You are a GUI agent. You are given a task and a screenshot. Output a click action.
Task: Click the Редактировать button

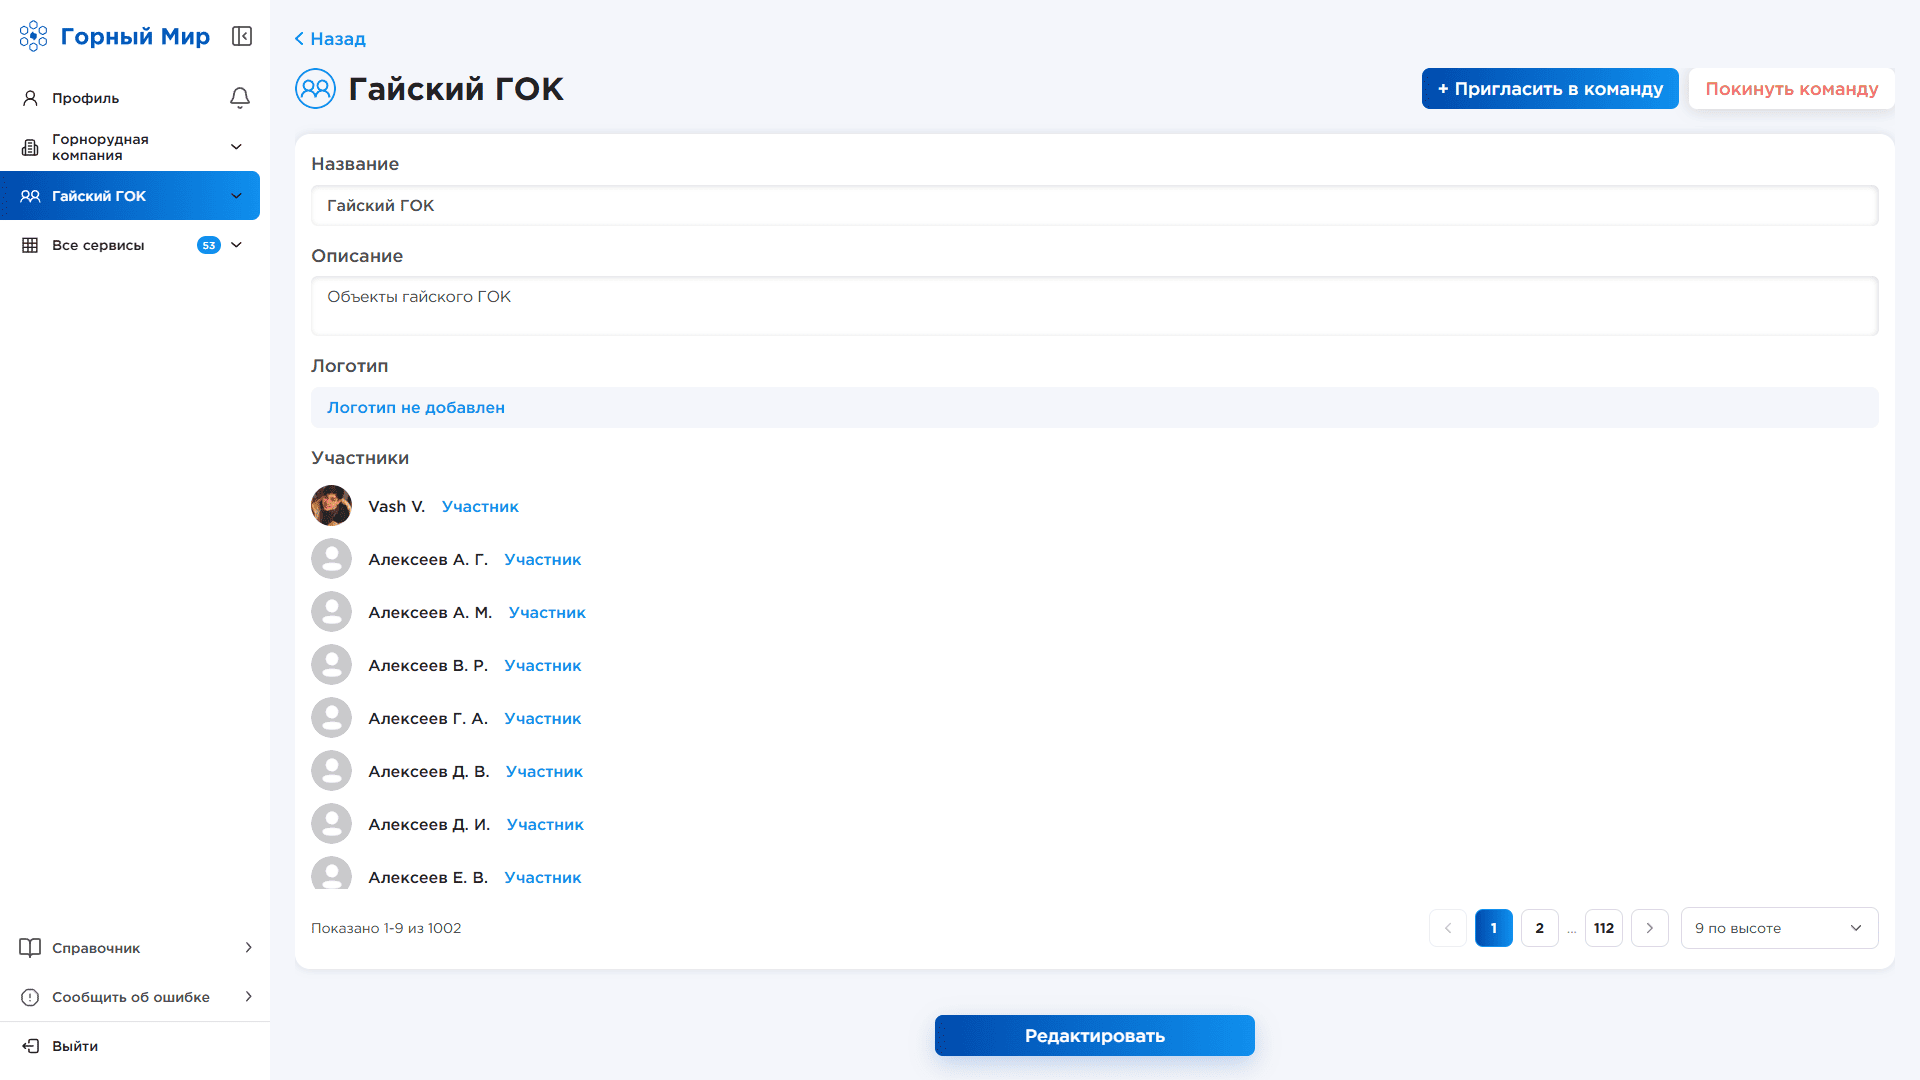click(1094, 1036)
